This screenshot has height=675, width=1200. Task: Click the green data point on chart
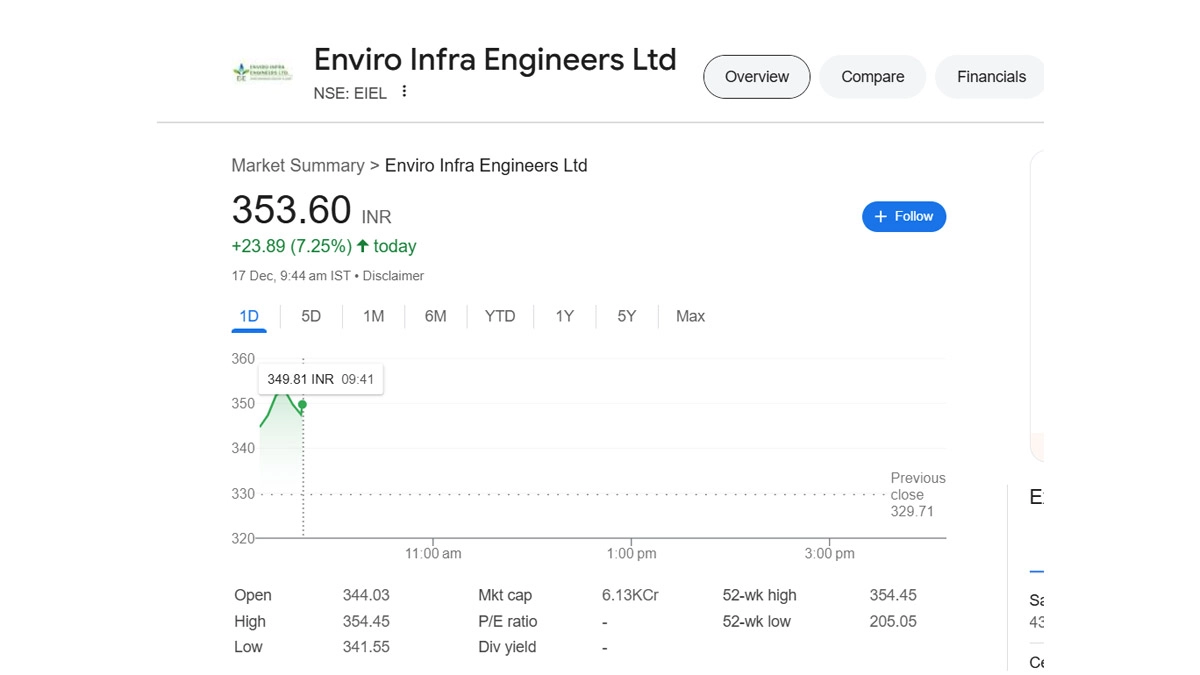[303, 405]
